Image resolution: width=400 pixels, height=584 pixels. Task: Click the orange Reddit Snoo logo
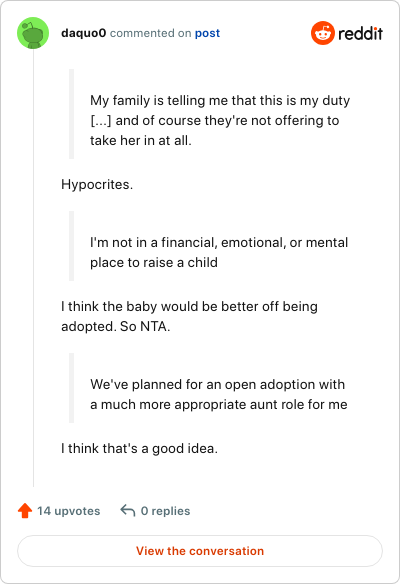(323, 33)
